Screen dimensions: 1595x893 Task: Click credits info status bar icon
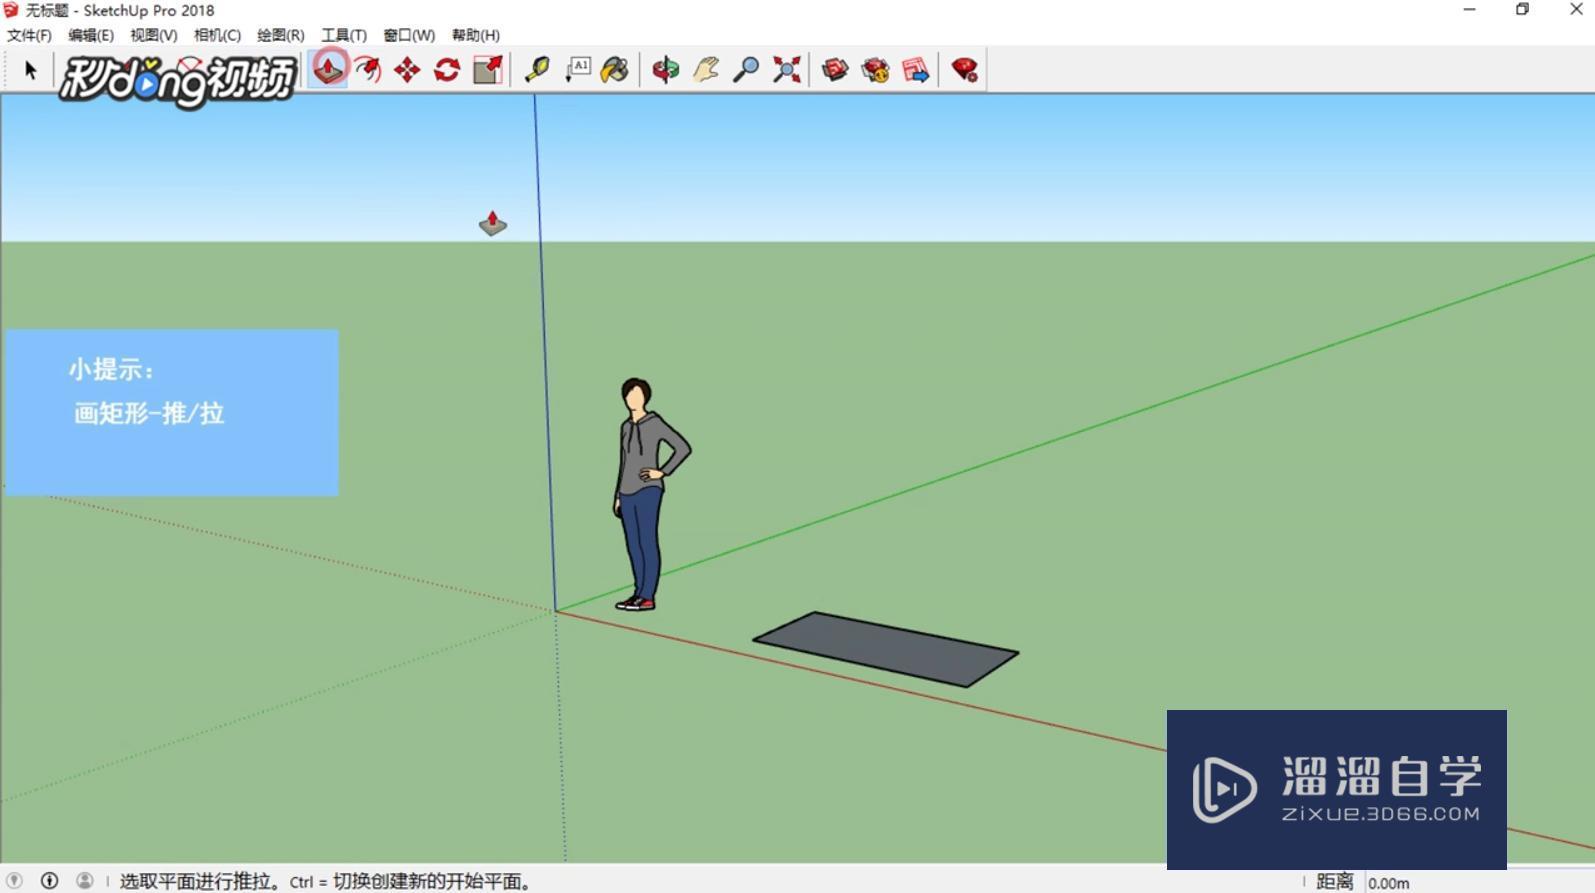(49, 881)
